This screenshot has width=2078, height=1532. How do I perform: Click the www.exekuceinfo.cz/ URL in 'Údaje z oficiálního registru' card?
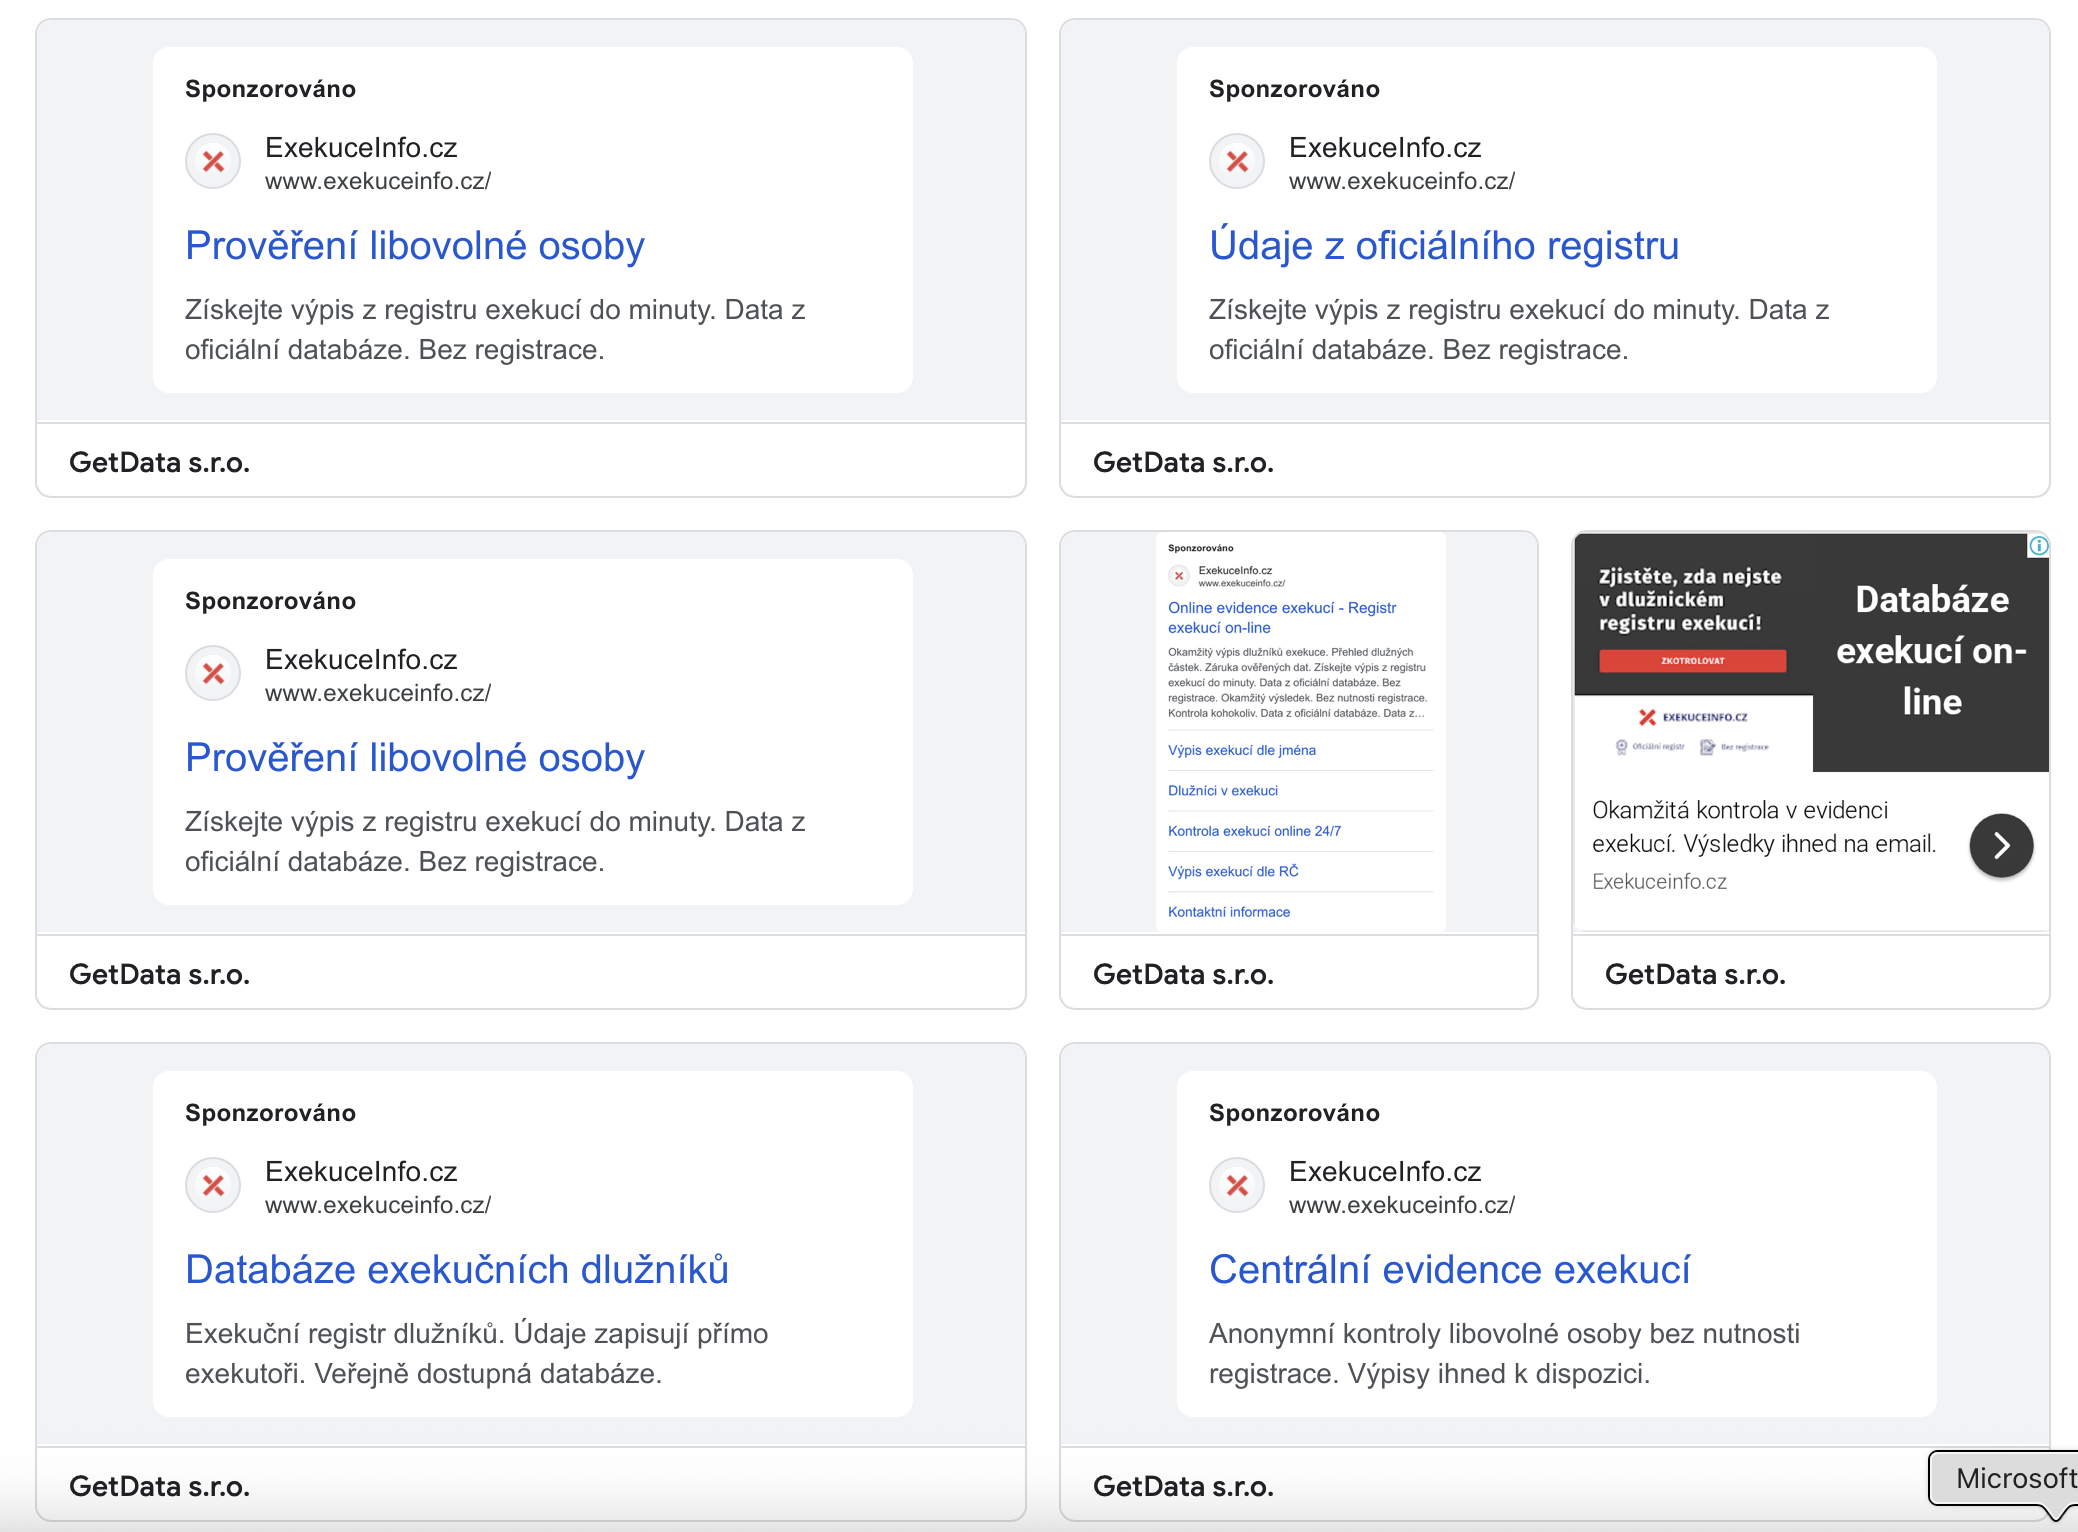pos(1402,181)
